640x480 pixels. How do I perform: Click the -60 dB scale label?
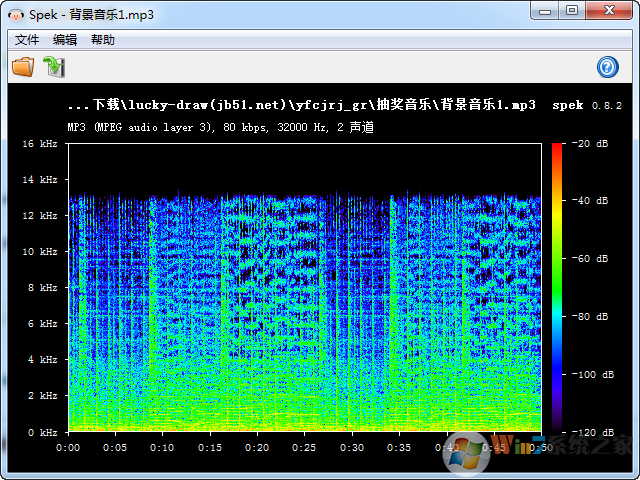[590, 258]
